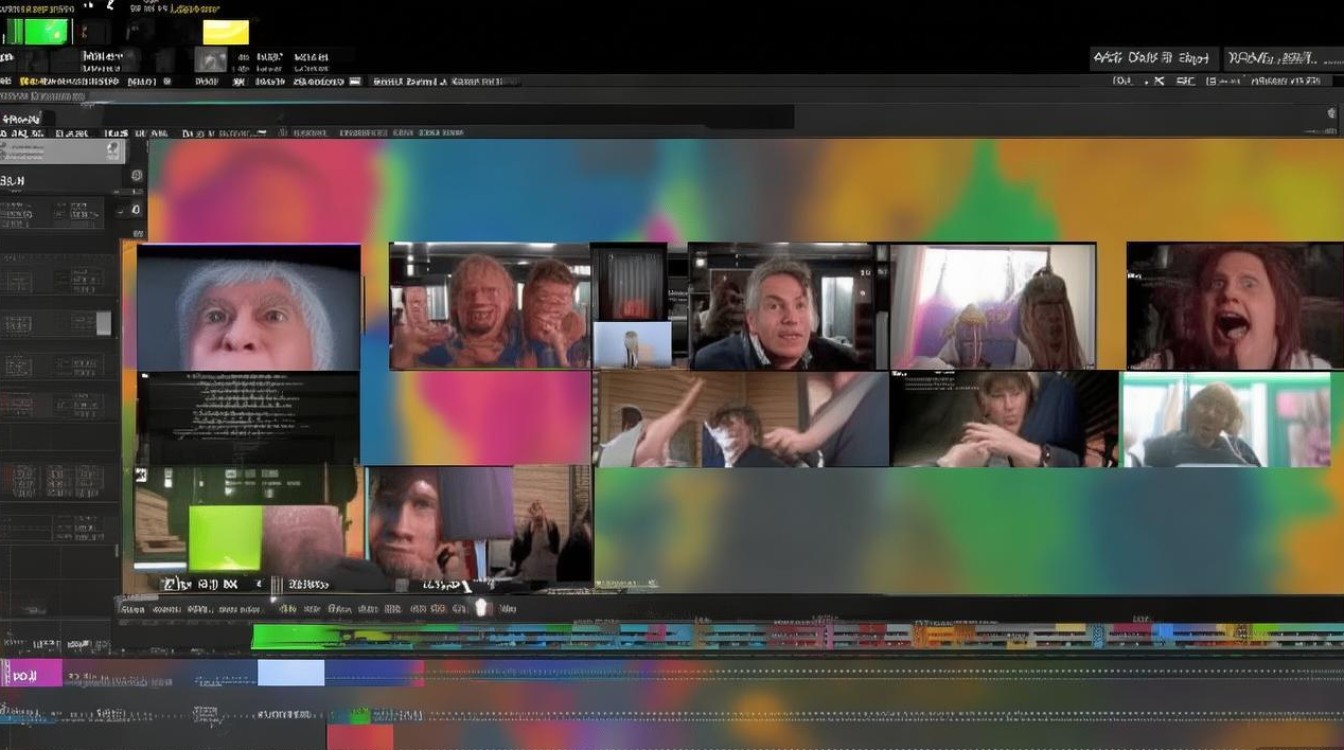Select the small red-curtain clip thumbnail

point(629,281)
